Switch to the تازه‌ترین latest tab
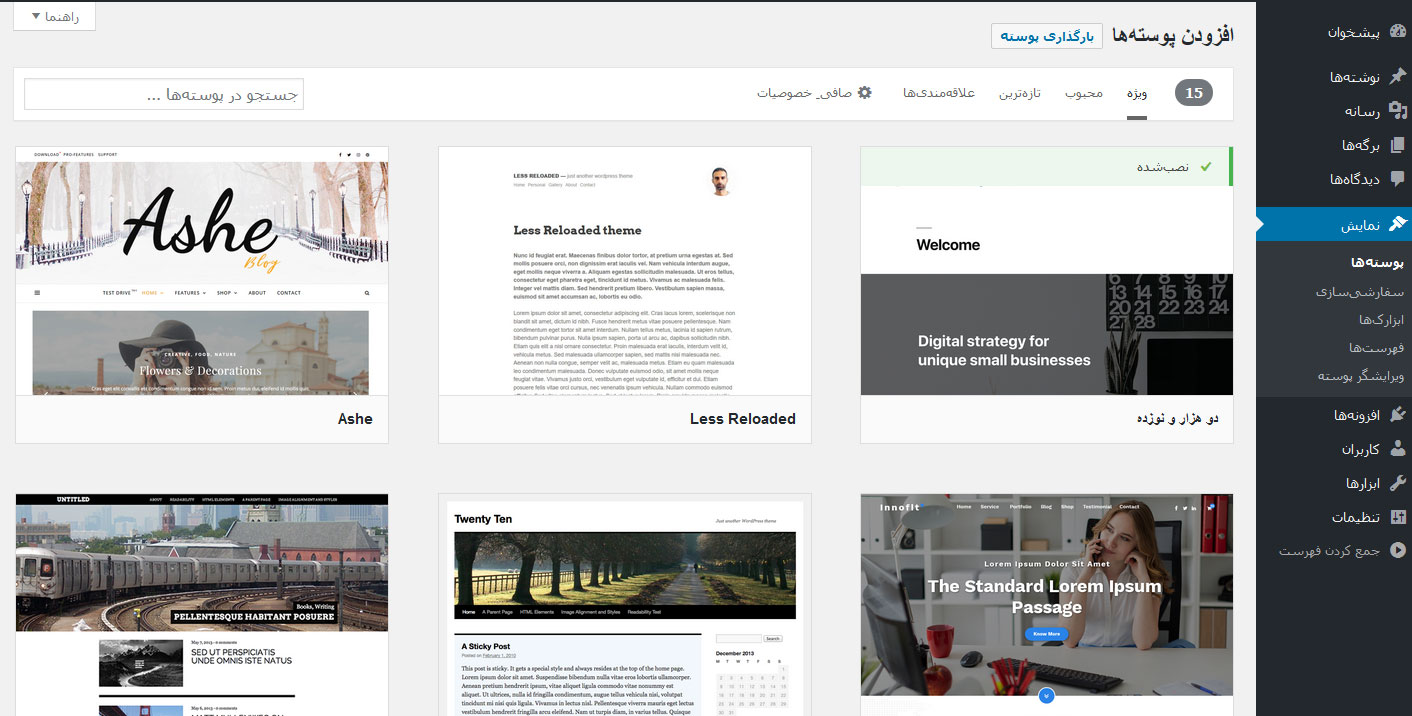The image size is (1412, 716). 1020,93
